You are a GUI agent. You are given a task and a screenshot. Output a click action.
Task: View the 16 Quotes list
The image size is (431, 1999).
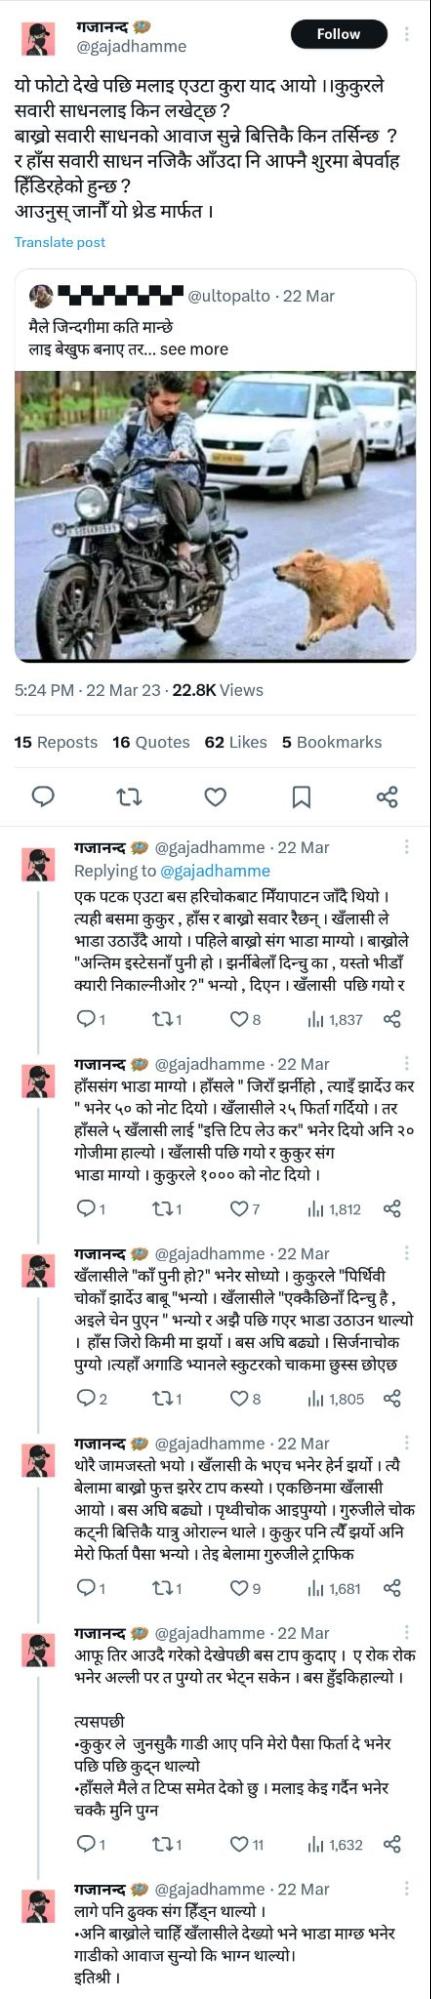coord(151,742)
